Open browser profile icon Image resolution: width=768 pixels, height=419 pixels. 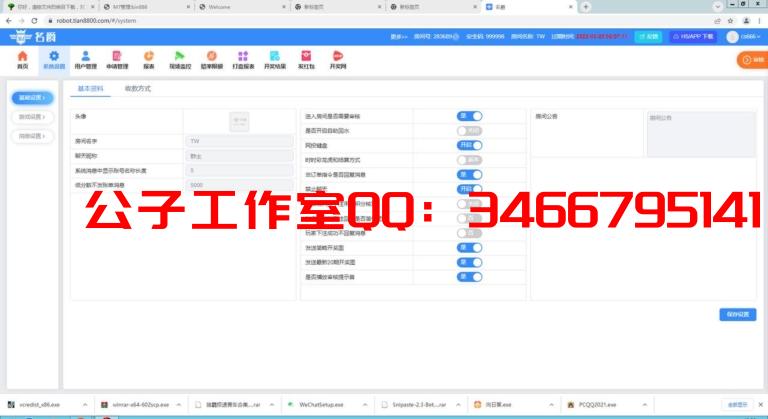pos(746,21)
